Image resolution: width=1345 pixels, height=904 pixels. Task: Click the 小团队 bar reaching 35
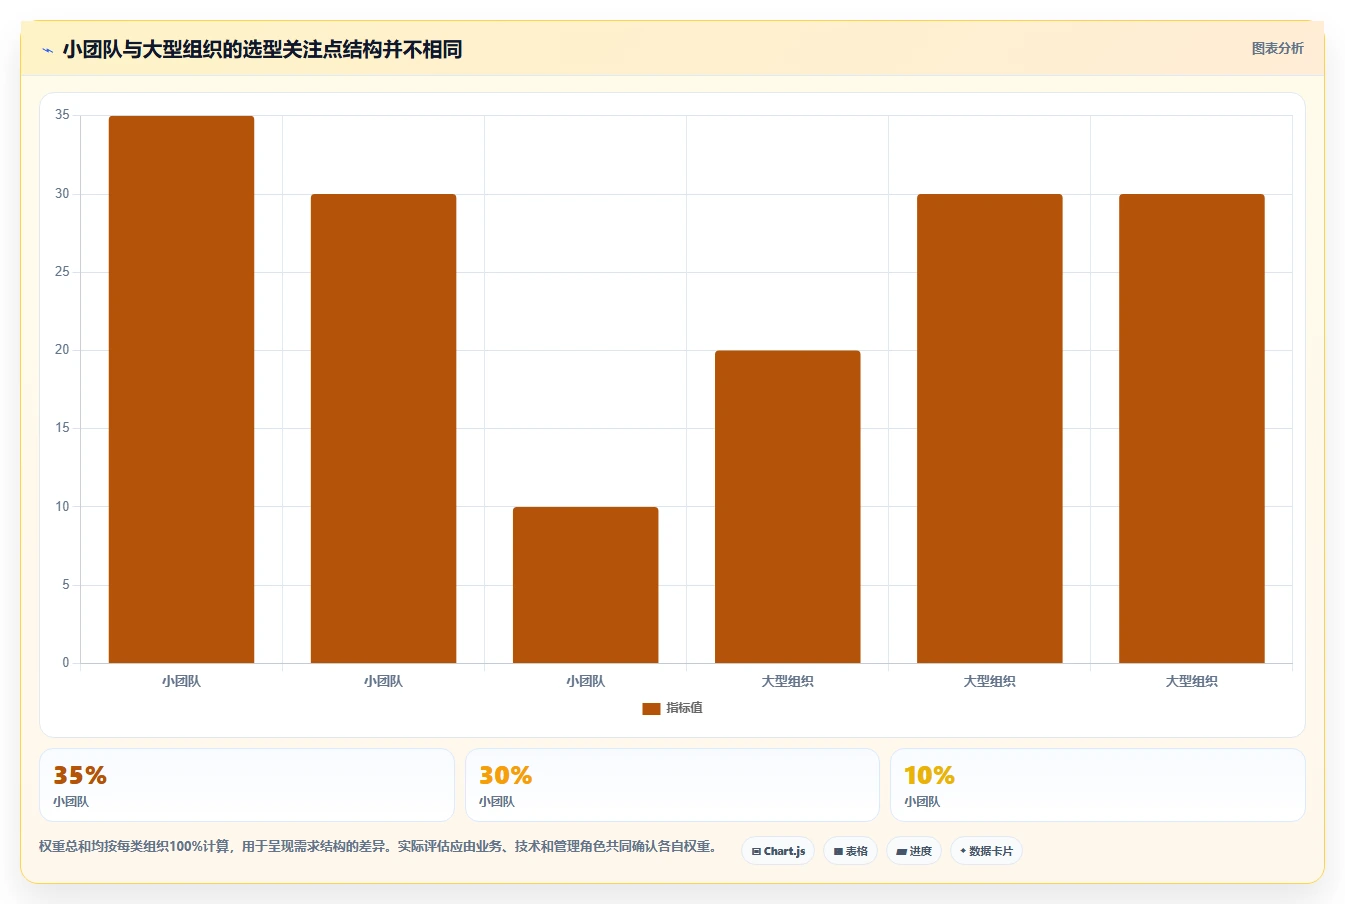181,389
